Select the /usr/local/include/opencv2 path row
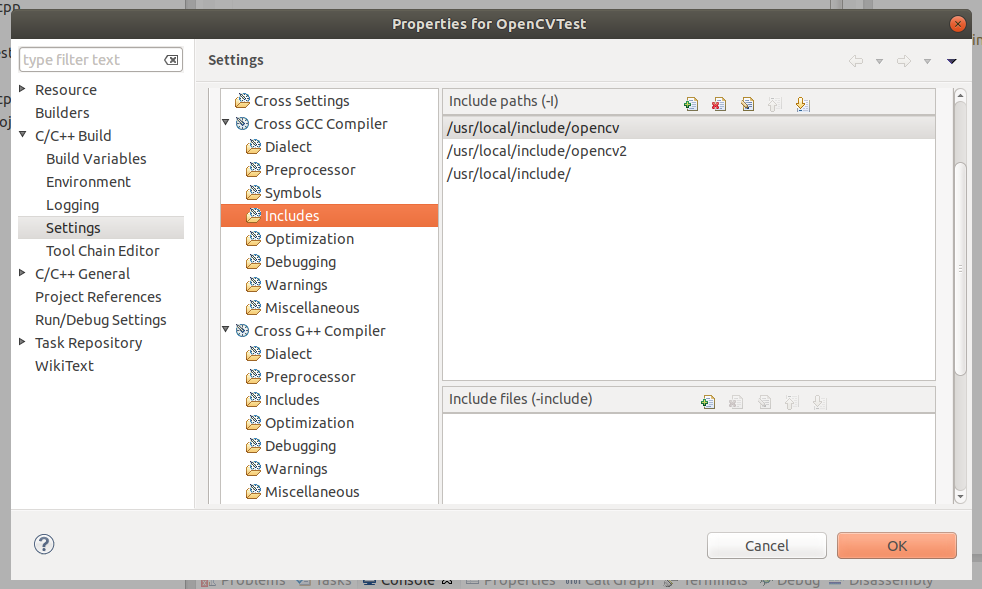Viewport: 982px width, 589px height. 689,151
